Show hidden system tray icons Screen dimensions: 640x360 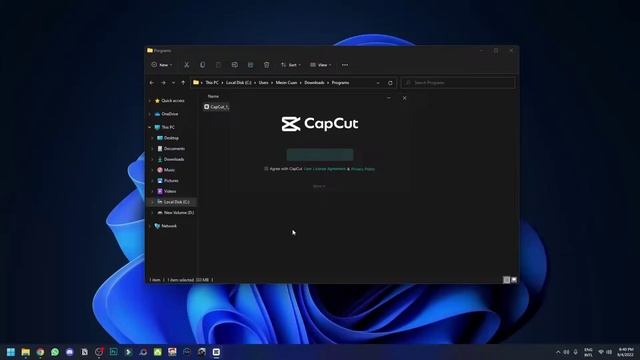tap(558, 352)
